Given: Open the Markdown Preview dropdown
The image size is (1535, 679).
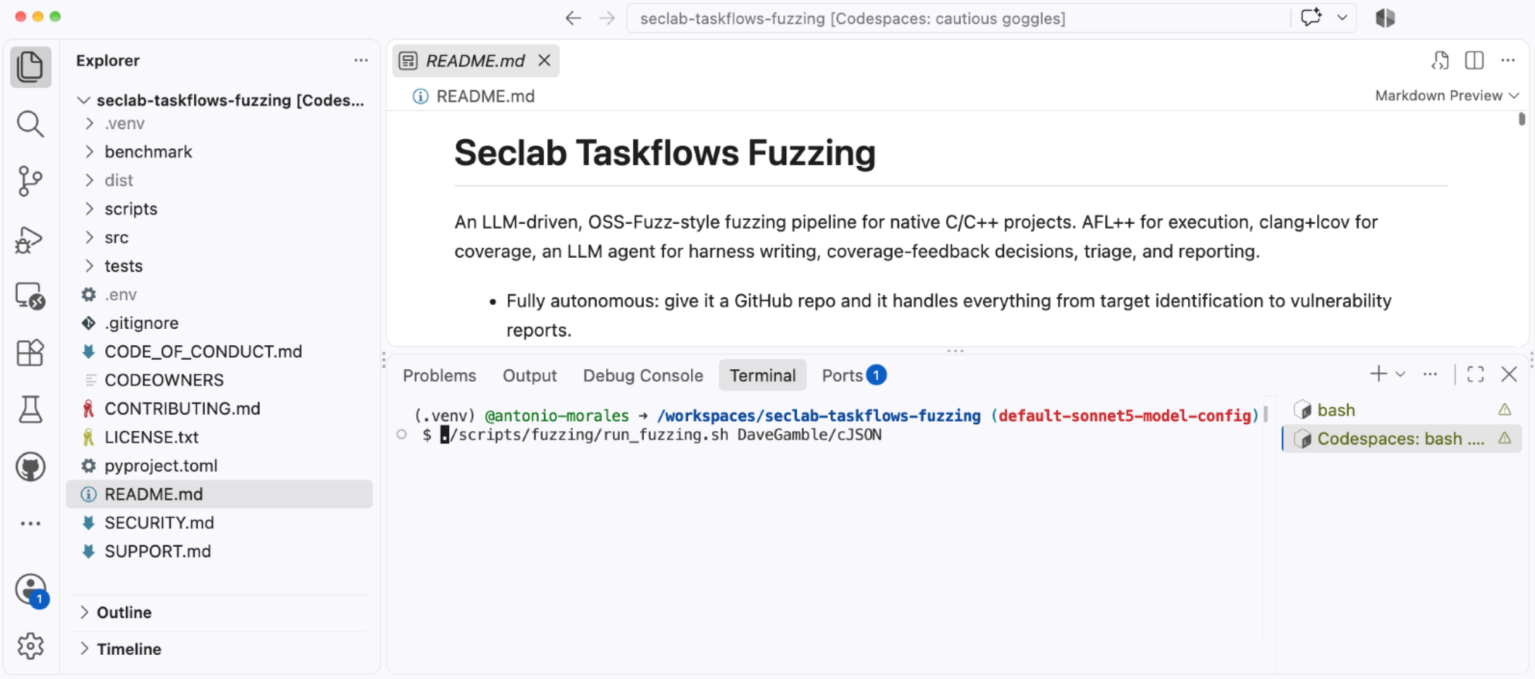Looking at the screenshot, I should click(x=1447, y=96).
